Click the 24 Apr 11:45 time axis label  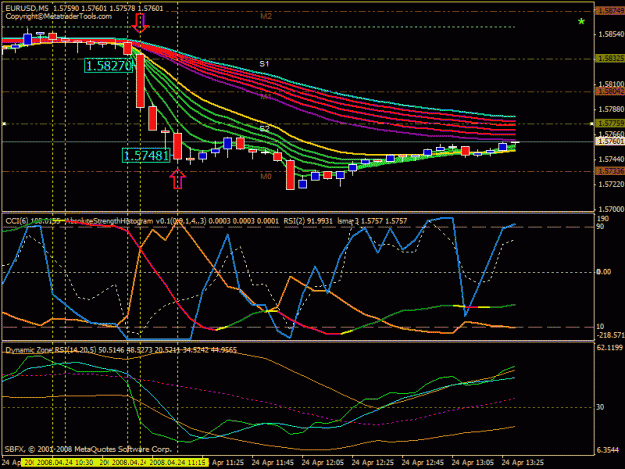click(273, 463)
